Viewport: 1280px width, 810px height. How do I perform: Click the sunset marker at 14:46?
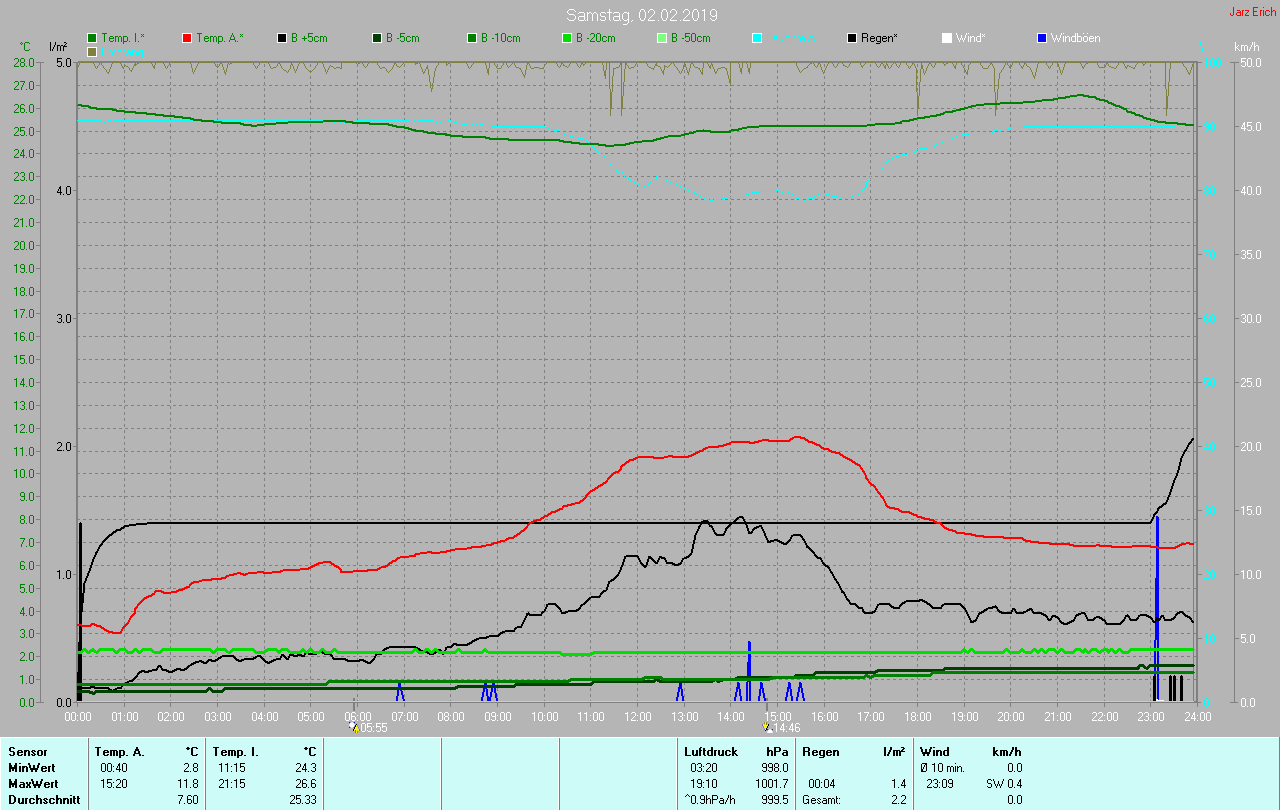click(x=766, y=728)
